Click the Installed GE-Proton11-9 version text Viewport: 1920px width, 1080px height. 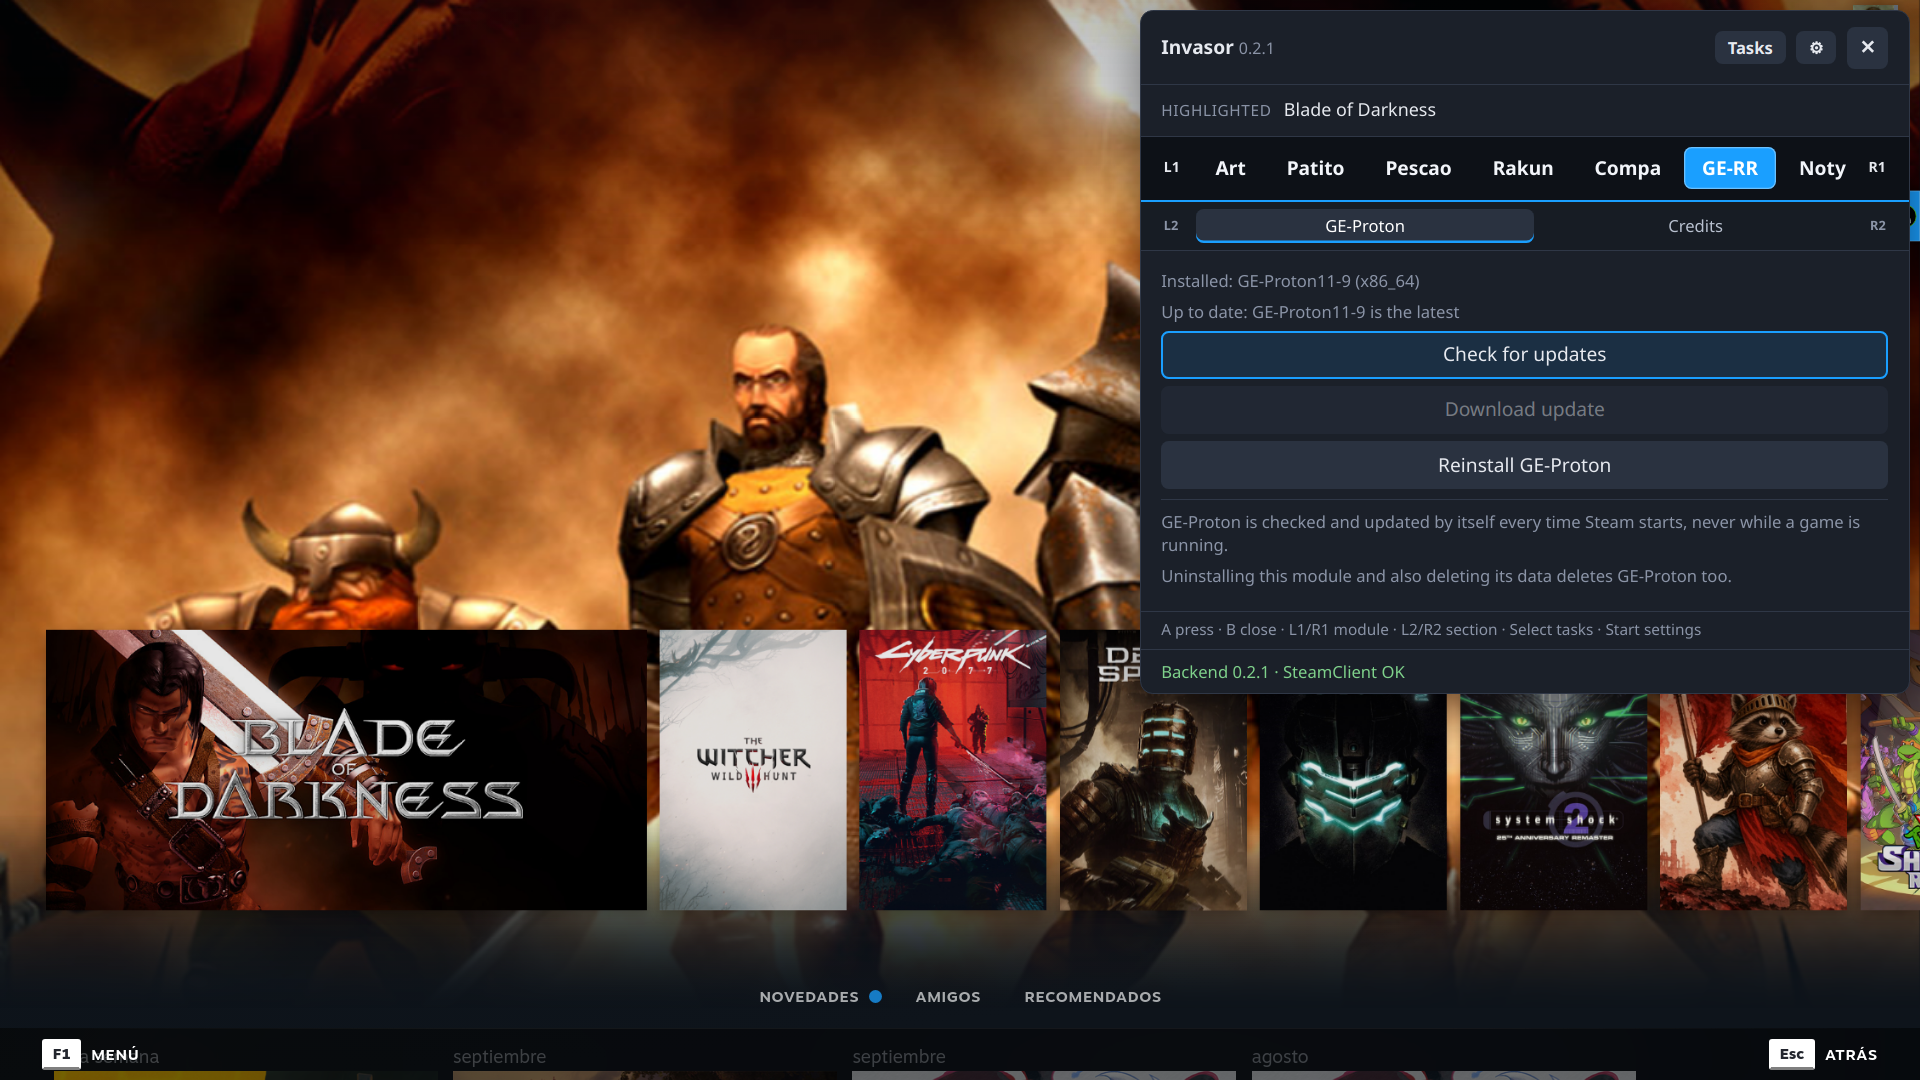tap(1290, 281)
